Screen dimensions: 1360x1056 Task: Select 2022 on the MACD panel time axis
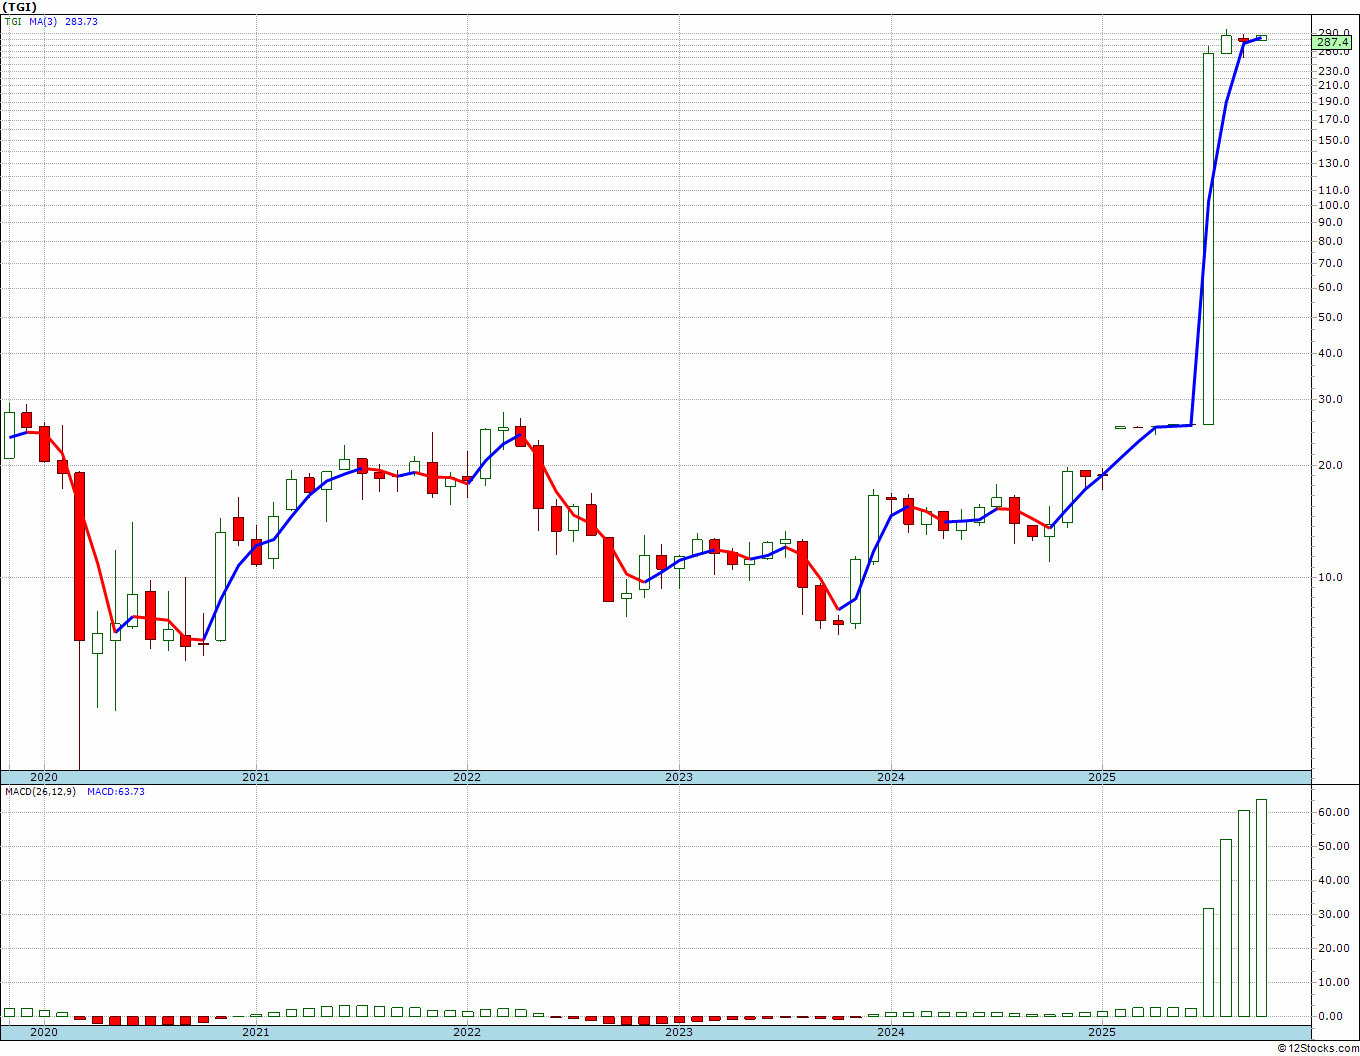[x=467, y=1032]
